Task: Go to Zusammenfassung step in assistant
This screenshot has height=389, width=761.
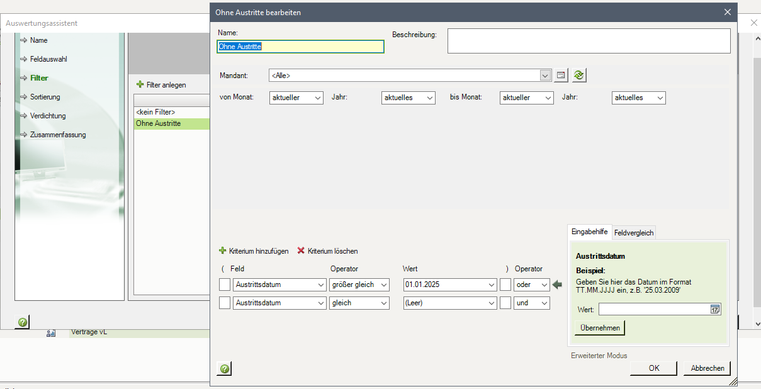Action: tap(58, 134)
